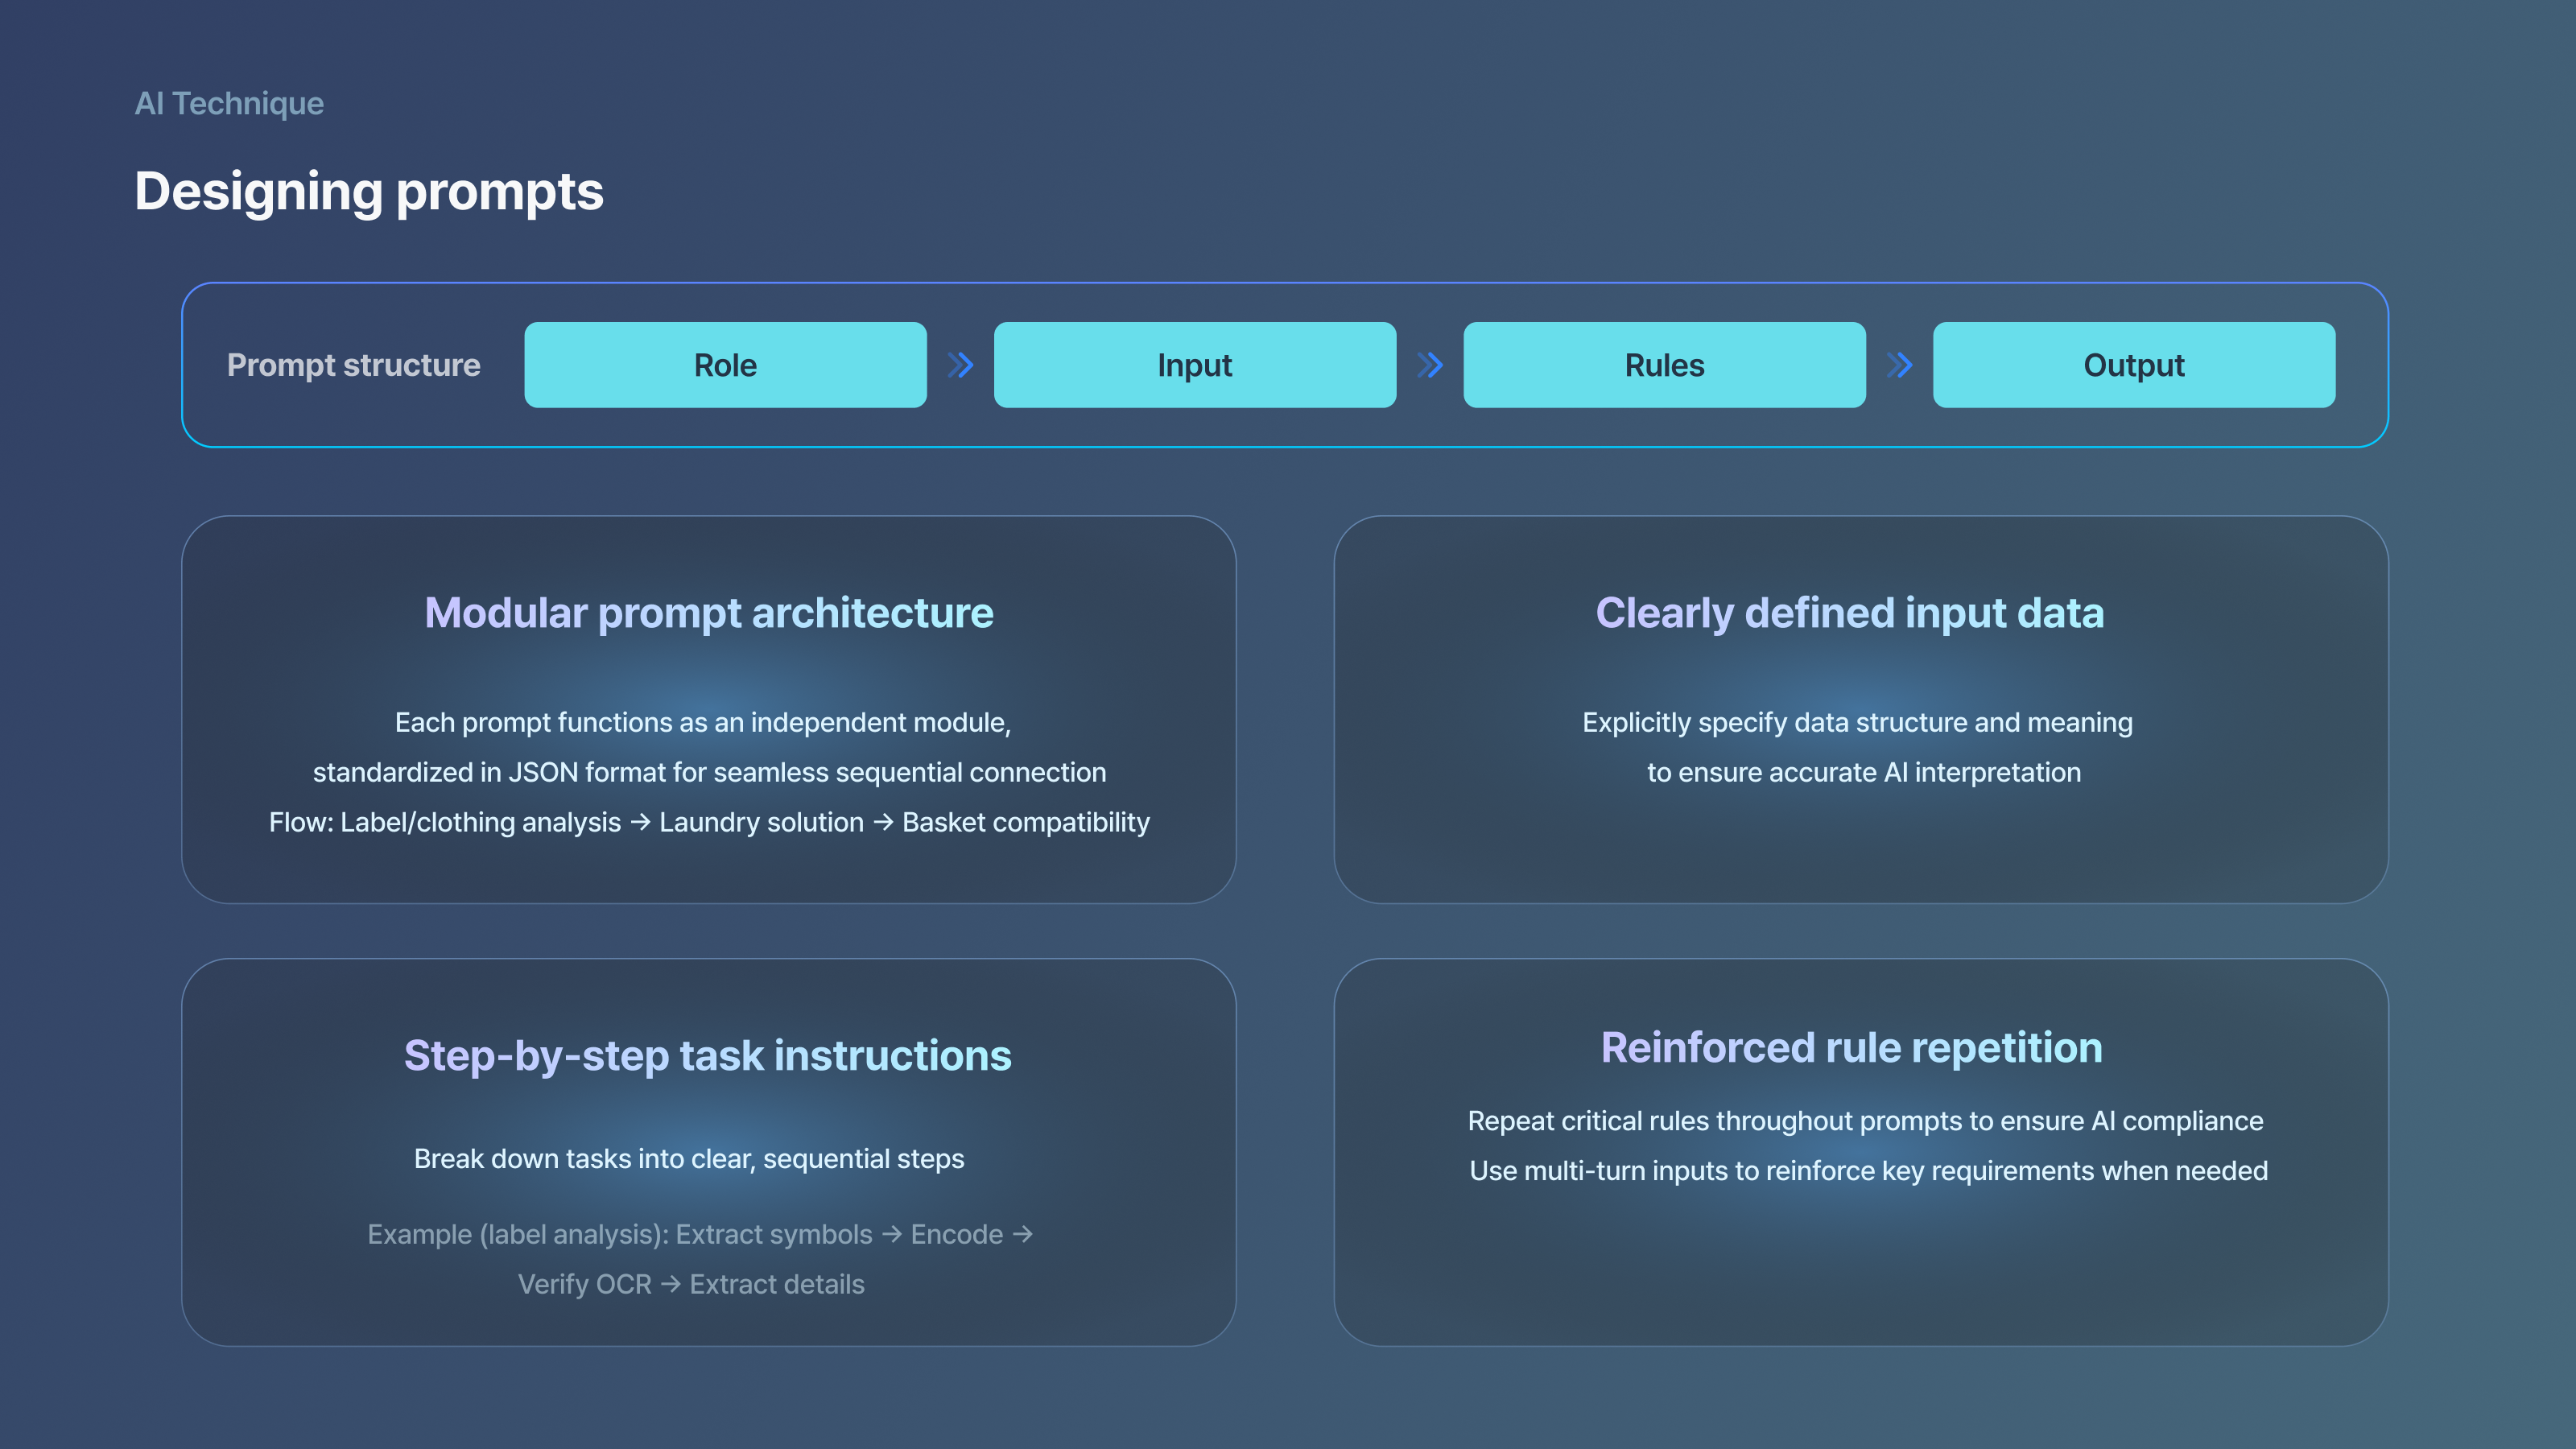Viewport: 2576px width, 1449px height.
Task: Click the AI Technique heading text
Action: click(x=229, y=103)
